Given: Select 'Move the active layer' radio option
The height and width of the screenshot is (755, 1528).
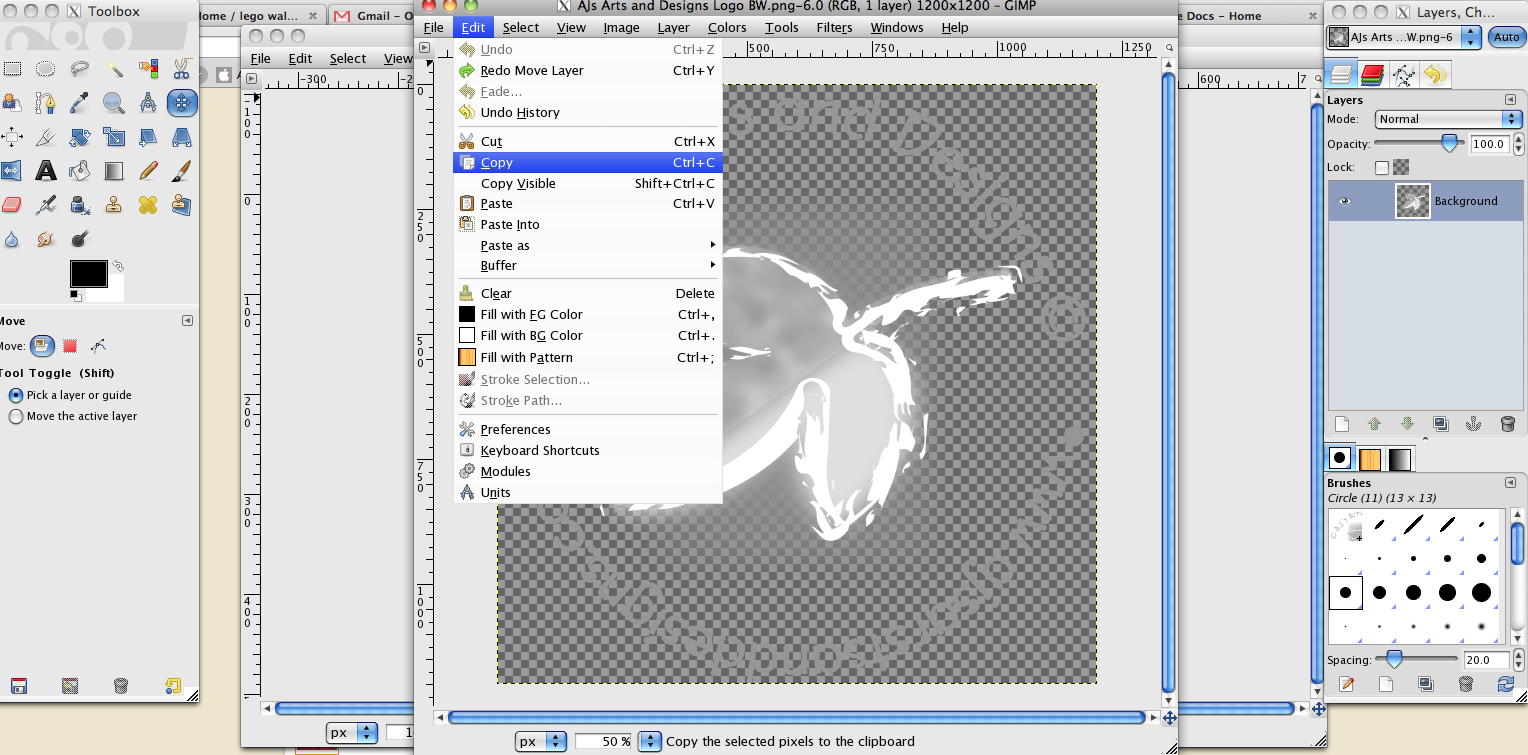Looking at the screenshot, I should [16, 417].
